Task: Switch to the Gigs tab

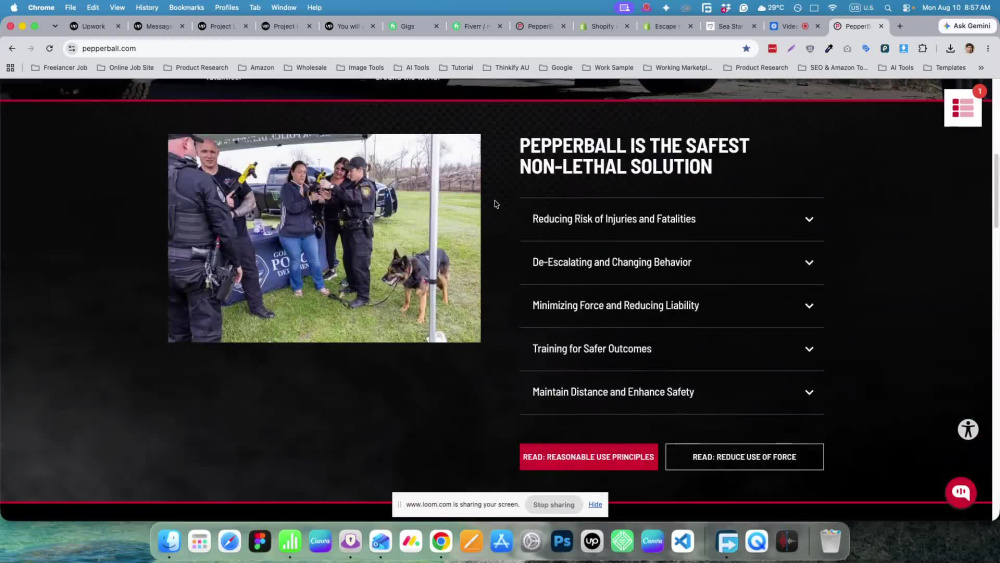Action: coord(413,26)
